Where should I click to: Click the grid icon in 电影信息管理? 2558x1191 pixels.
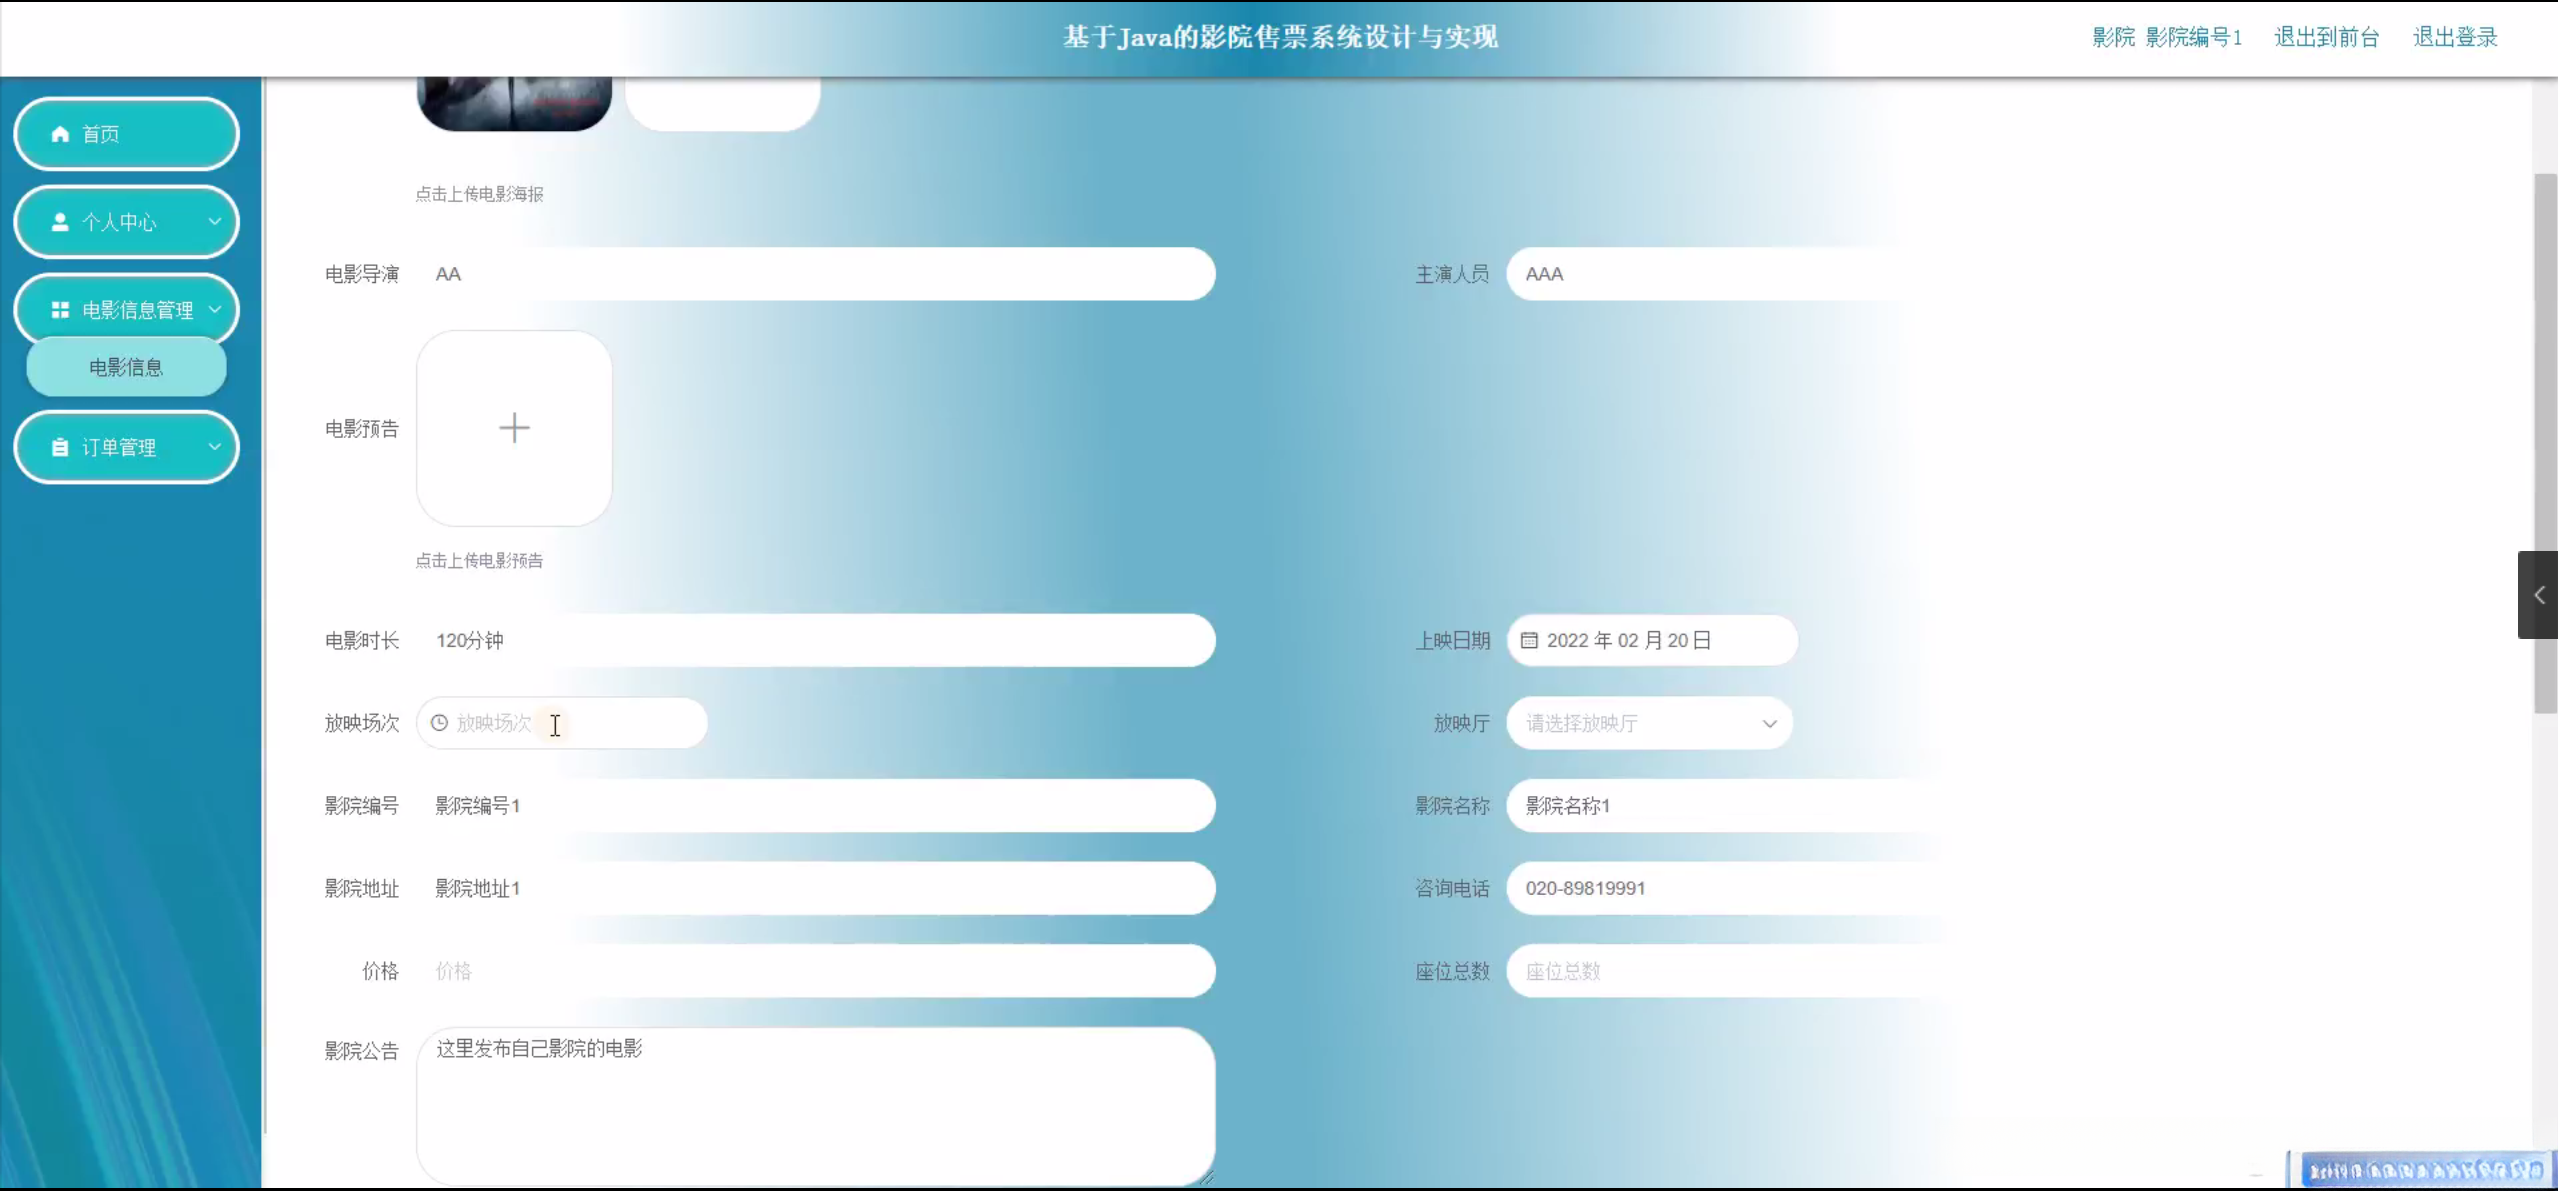point(60,310)
